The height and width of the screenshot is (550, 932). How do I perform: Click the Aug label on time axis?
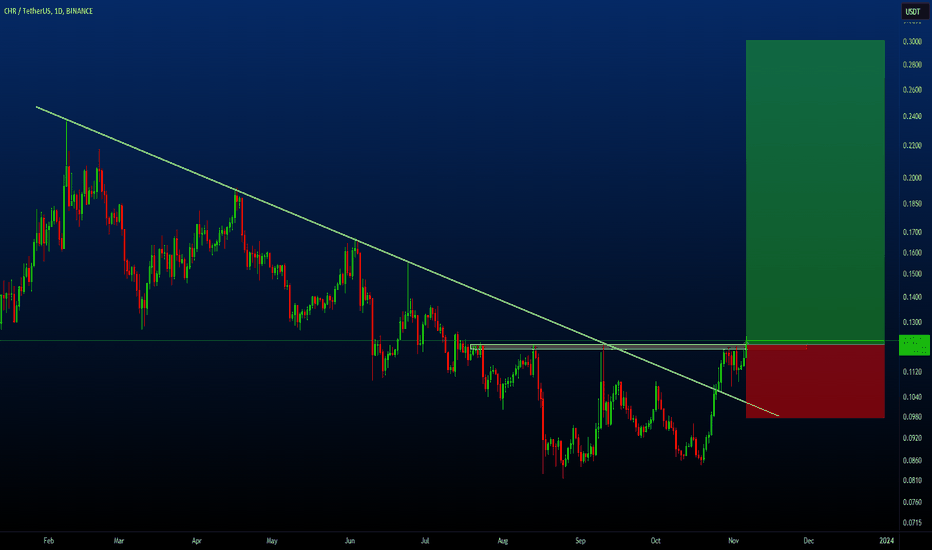(x=503, y=541)
